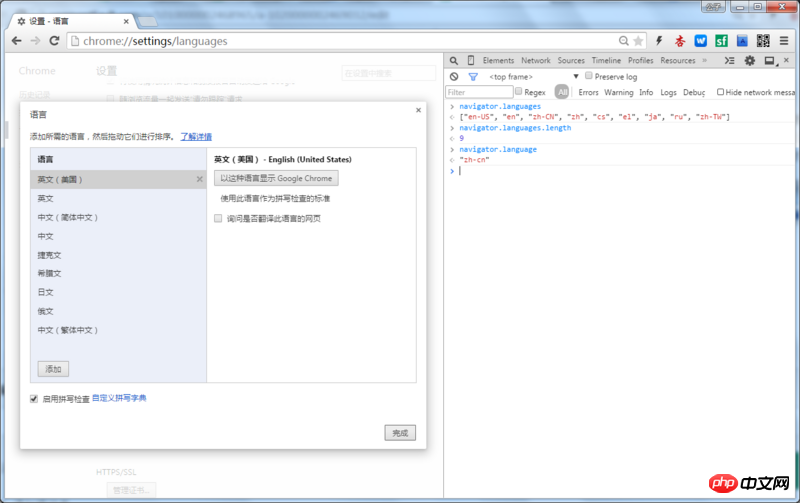Screen dimensions: 800x503
Task: Filter console by Info
Action: tap(646, 92)
